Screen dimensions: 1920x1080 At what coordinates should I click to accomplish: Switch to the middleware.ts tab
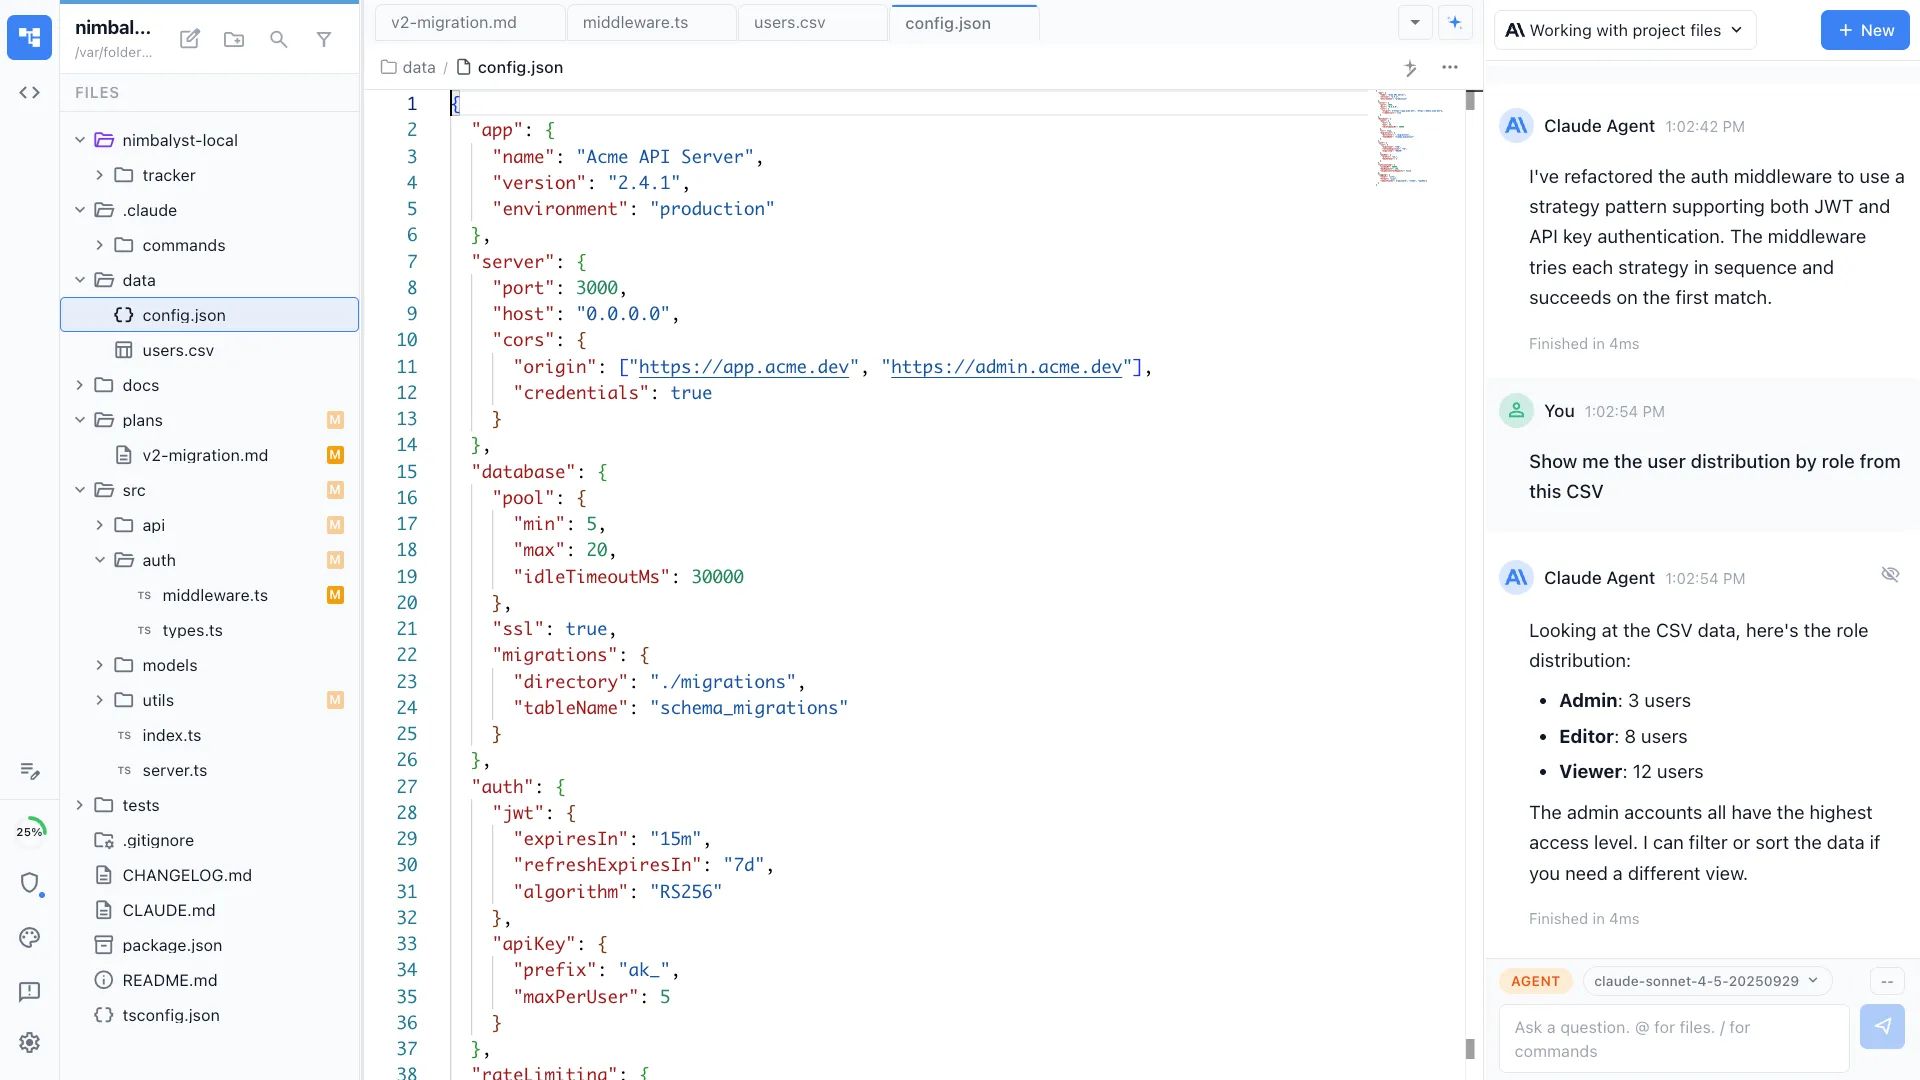tap(635, 22)
